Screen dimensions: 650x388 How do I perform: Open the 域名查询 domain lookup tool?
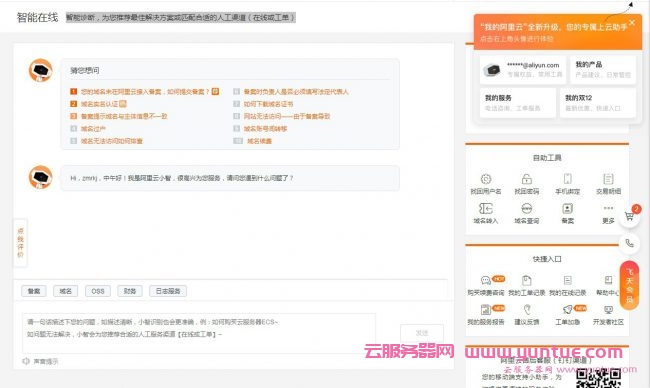[526, 213]
